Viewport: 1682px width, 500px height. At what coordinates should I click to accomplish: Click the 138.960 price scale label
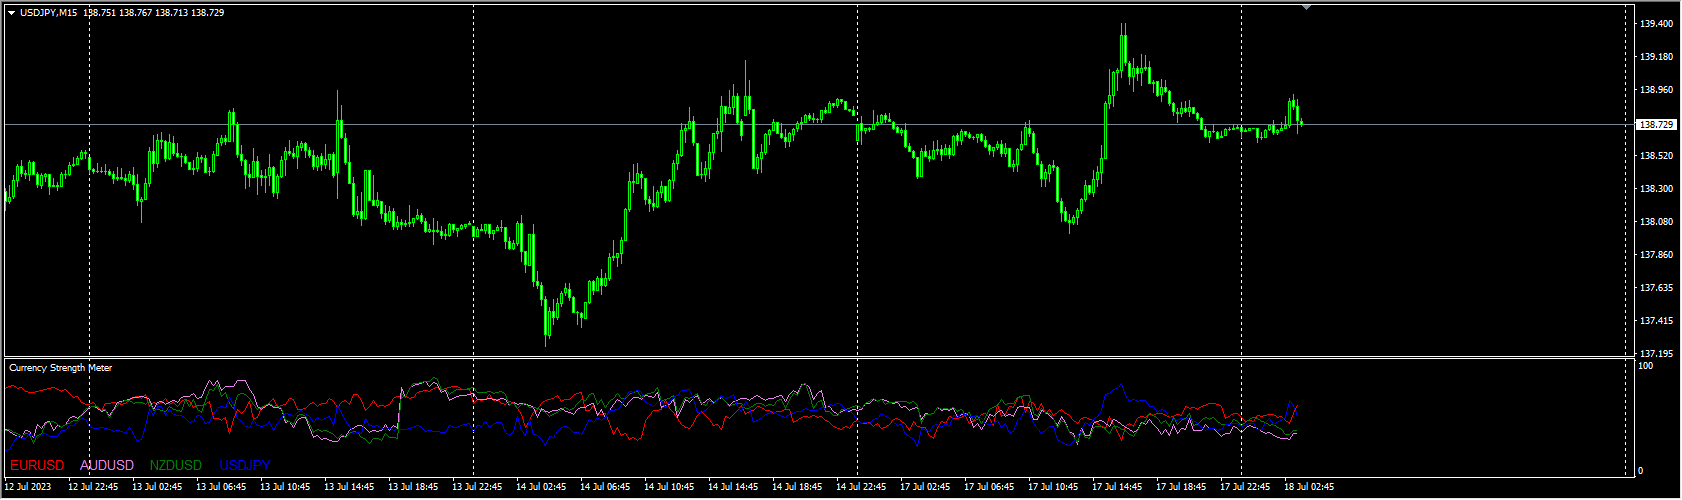click(1657, 90)
